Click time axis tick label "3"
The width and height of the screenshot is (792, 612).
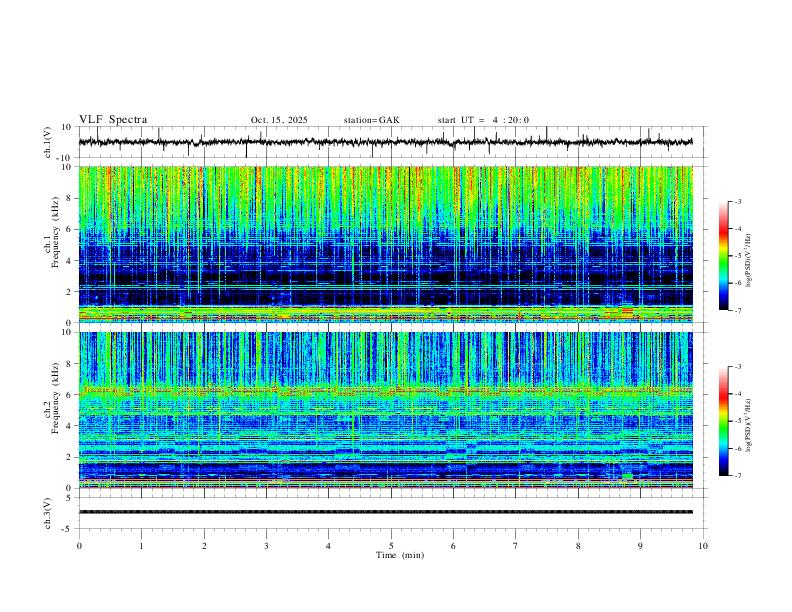pyautogui.click(x=266, y=546)
